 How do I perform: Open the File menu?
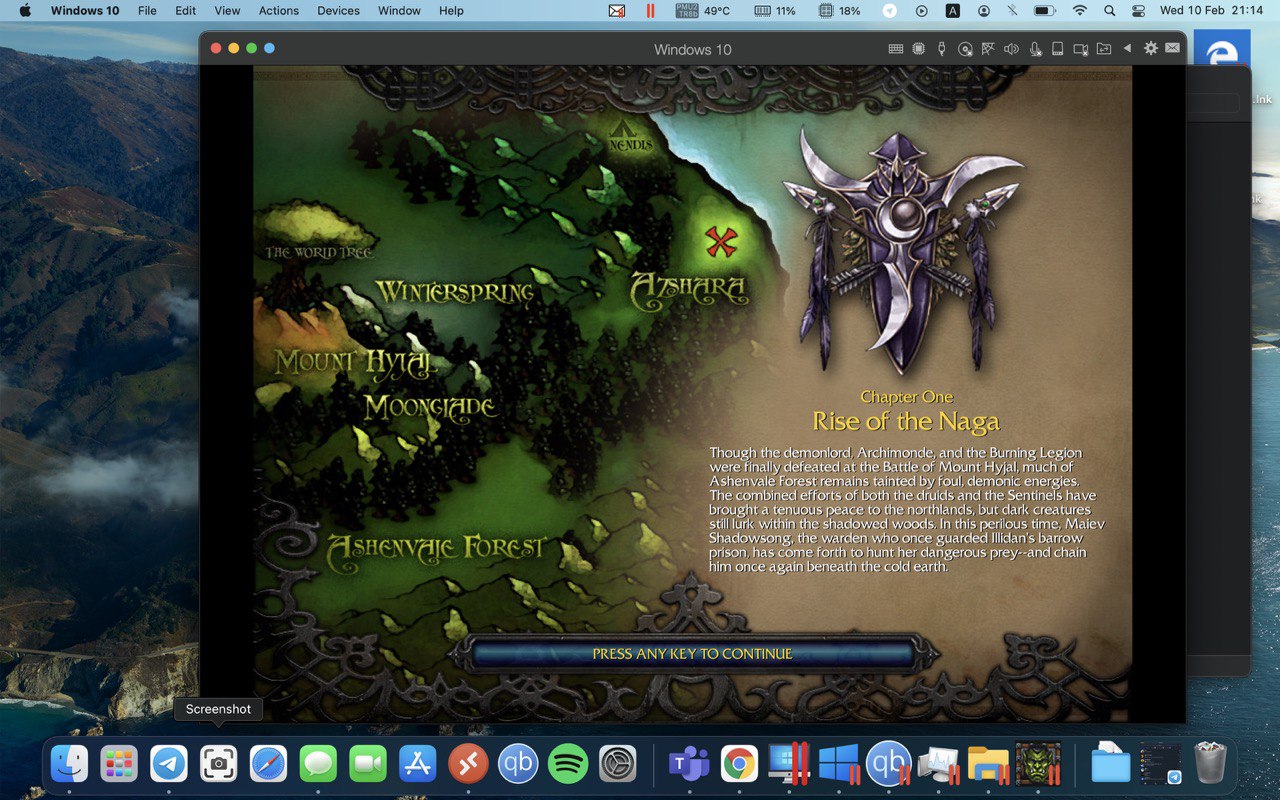tap(147, 11)
